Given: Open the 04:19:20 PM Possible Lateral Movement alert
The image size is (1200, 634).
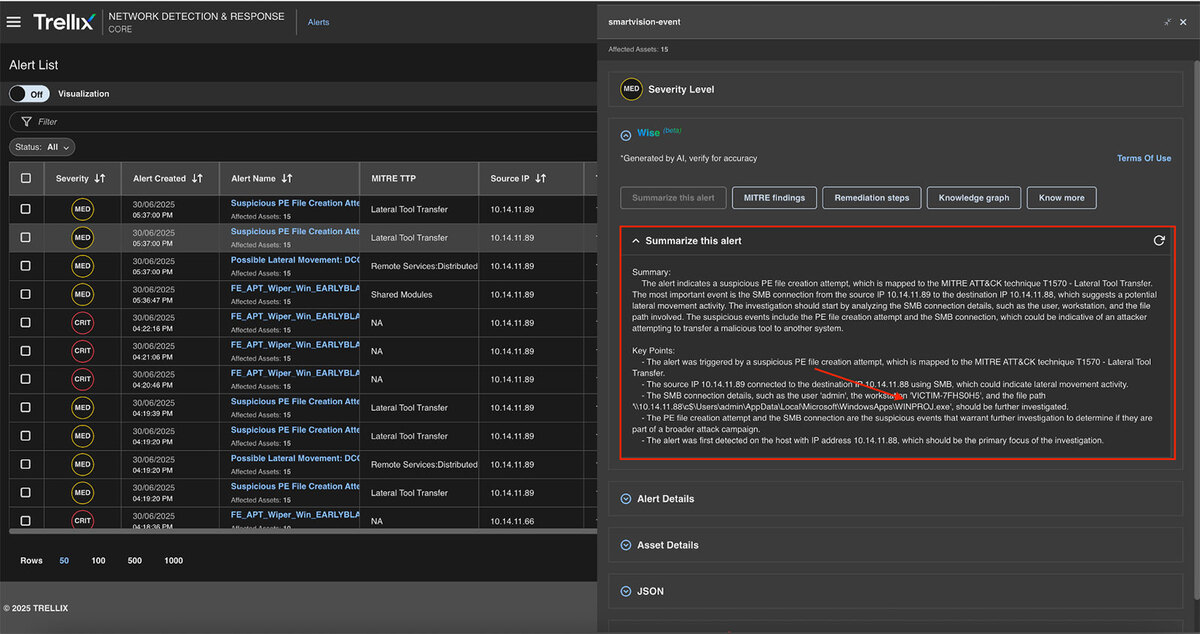Looking at the screenshot, I should [x=295, y=458].
